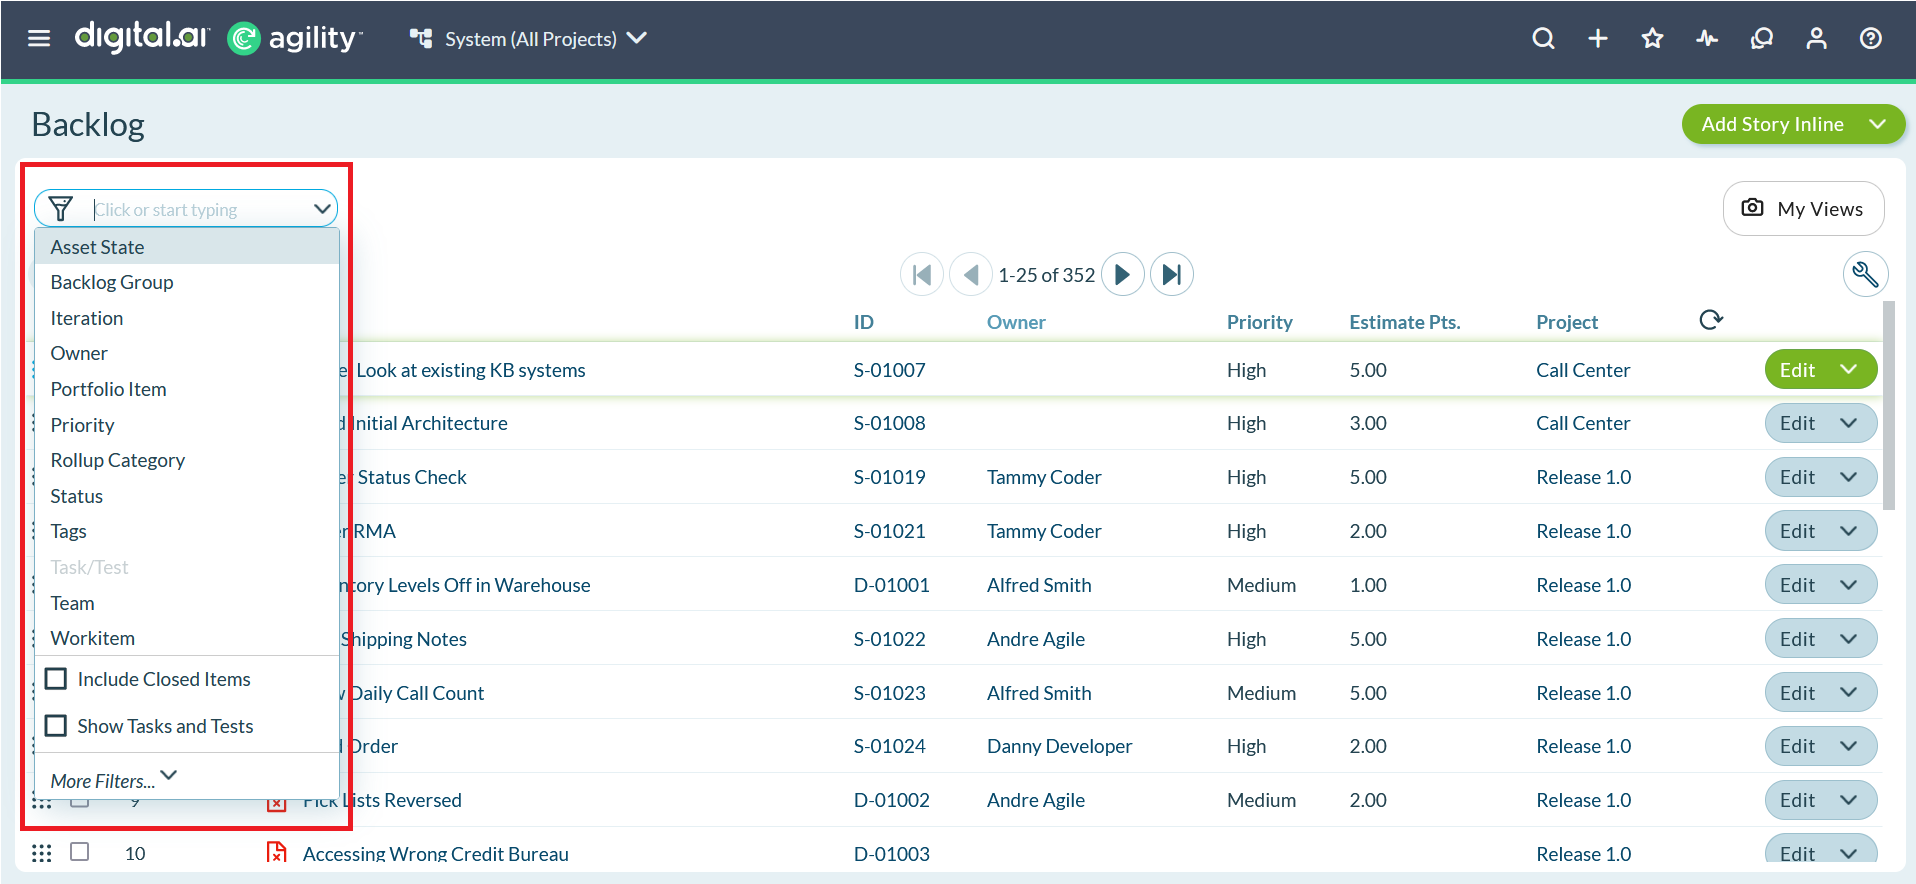Click the digital.ai agility logo
The height and width of the screenshot is (884, 1916).
click(x=218, y=38)
